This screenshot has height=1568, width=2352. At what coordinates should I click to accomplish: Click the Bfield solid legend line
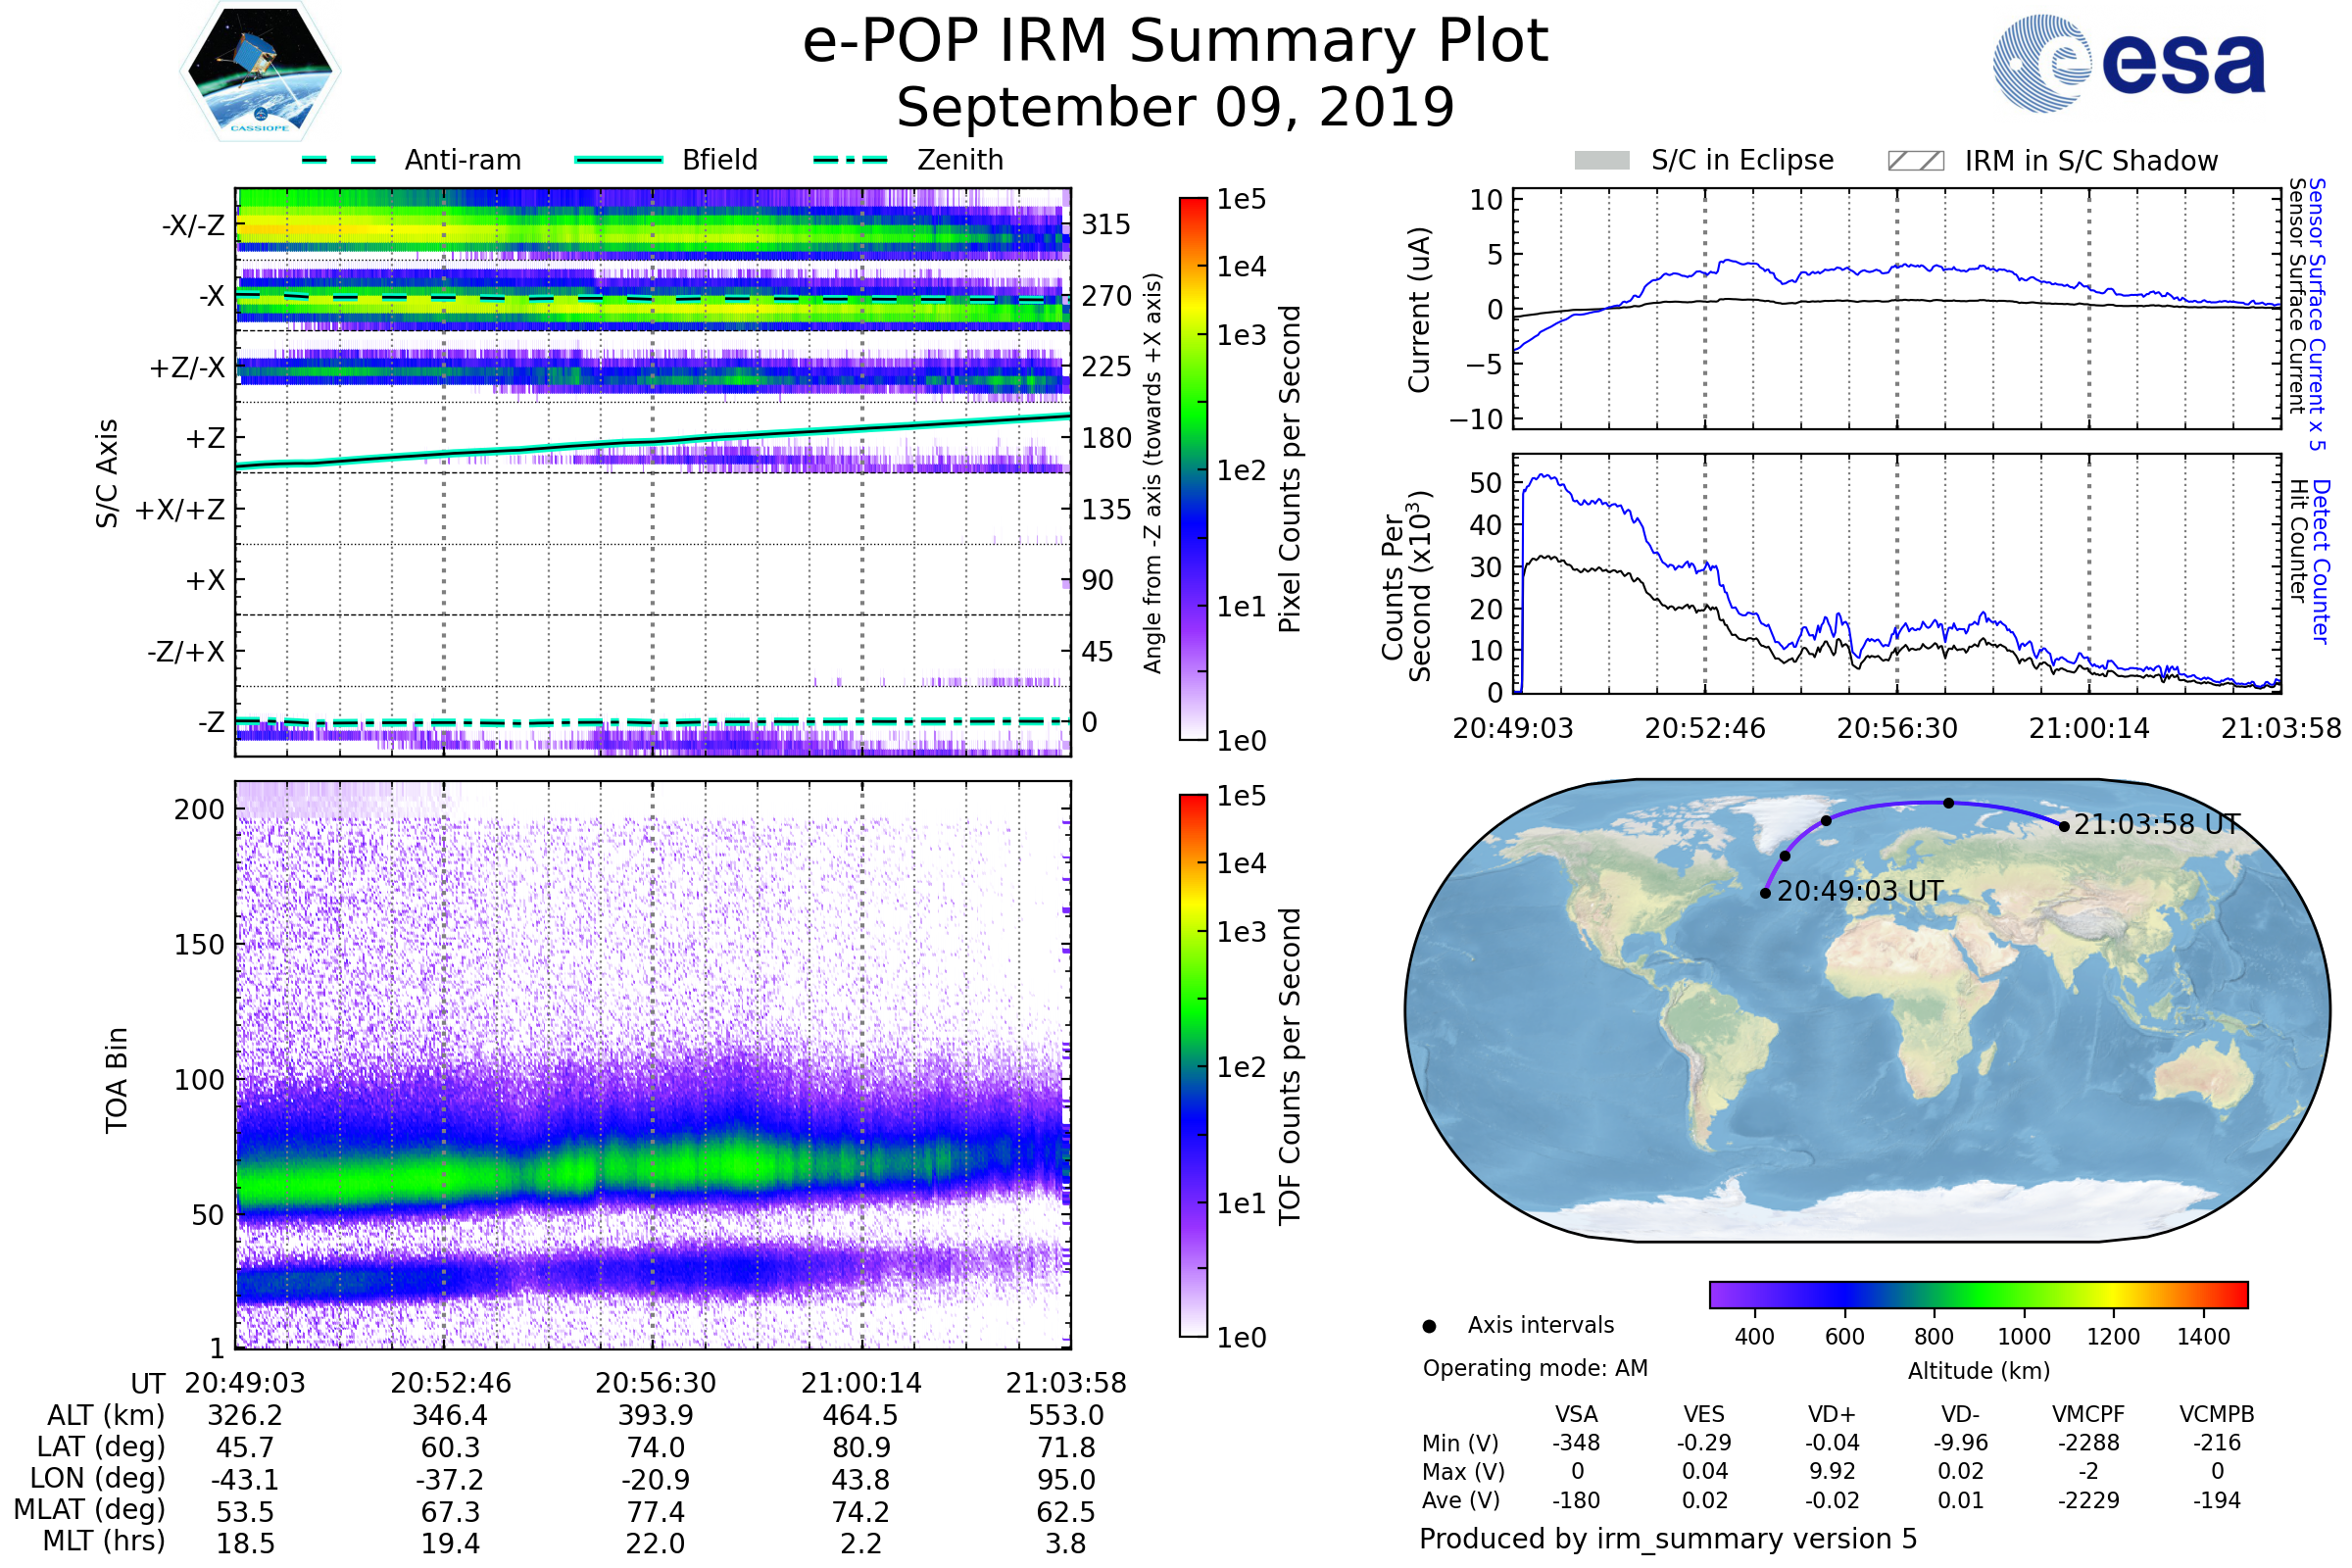click(618, 160)
